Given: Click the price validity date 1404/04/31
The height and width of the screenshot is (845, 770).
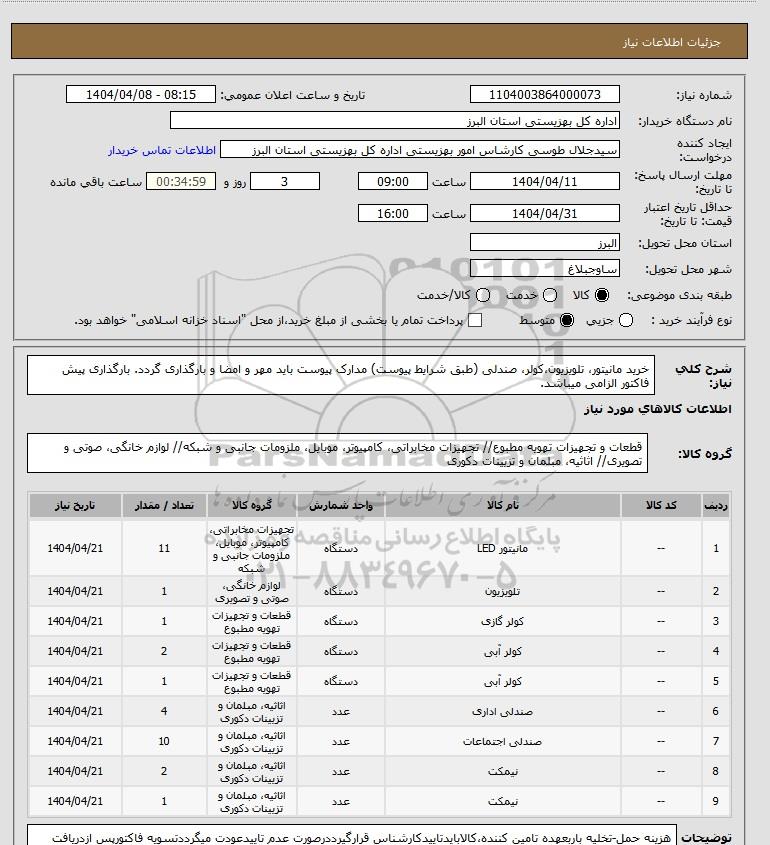Looking at the screenshot, I should pyautogui.click(x=545, y=213).
